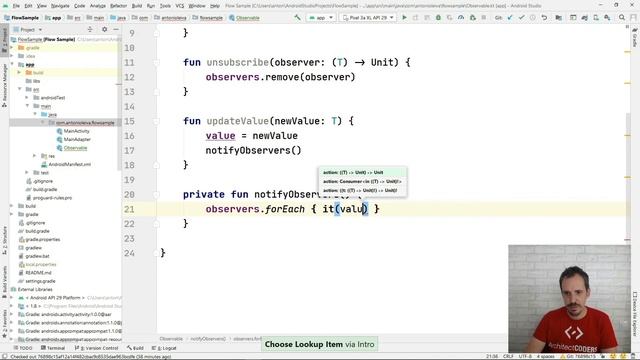Open the Terminal tool window
Viewport: 640px width, 360px height.
tap(53, 348)
